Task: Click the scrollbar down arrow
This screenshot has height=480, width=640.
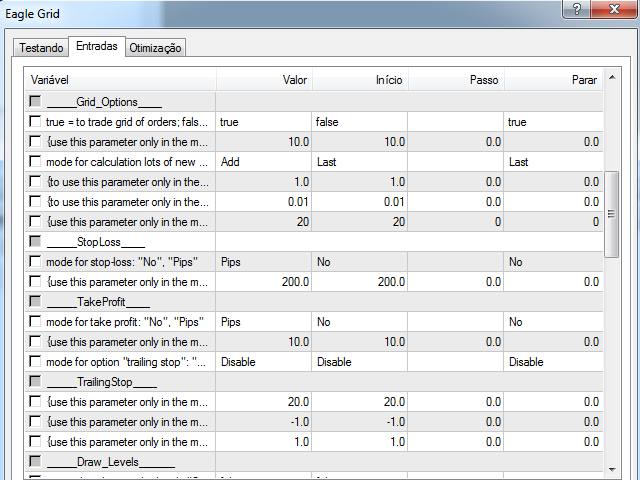Action: tap(612, 469)
